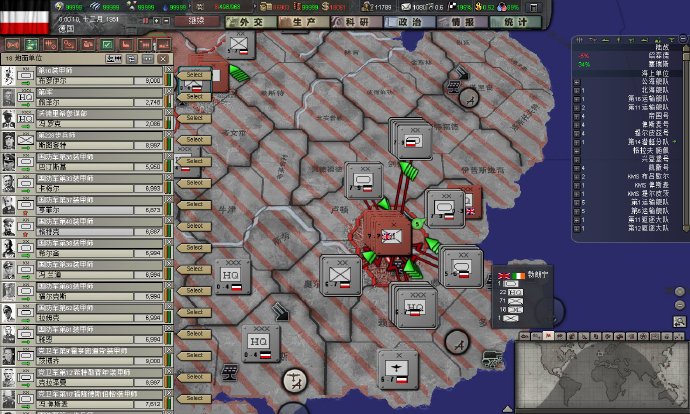Open the 统计 statistics tab
Viewport: 690px width, 414px height.
tap(515, 22)
